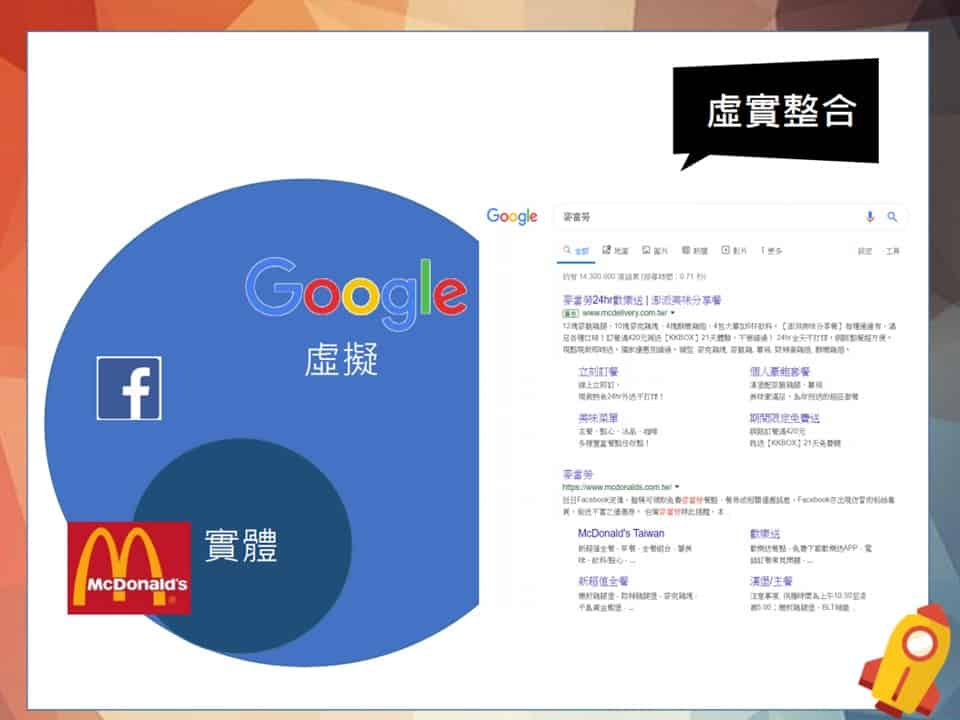960x720 pixels.
Task: Expand dropdown arrow beside www.mcdonalds.com.tw
Action: pyautogui.click(x=677, y=487)
